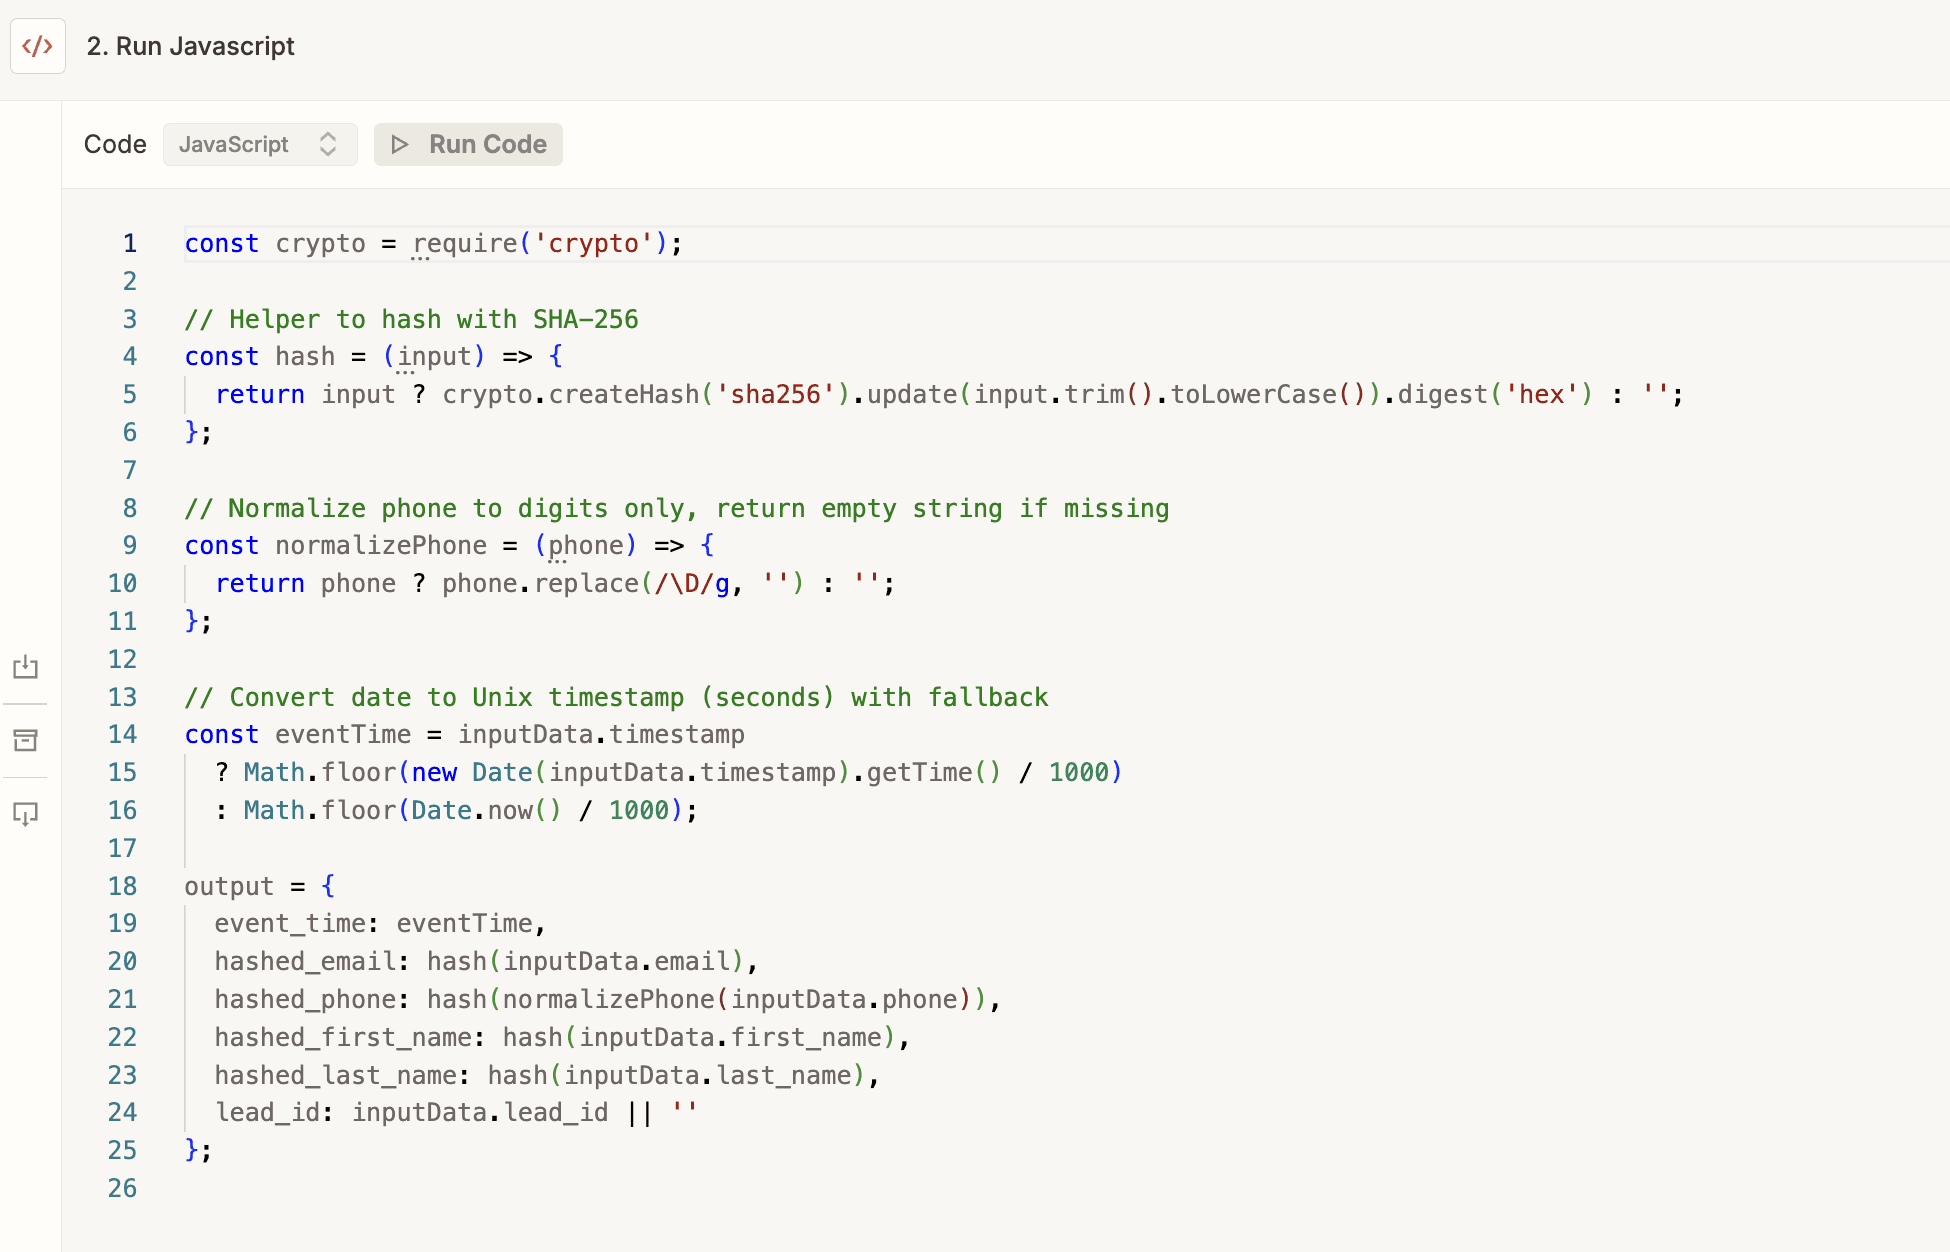Click the SHA-256 helper comment line
Screen dimensions: 1950x1252
pos(411,319)
